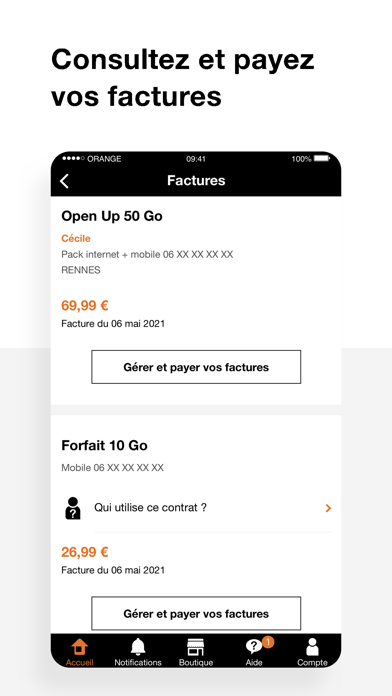Check the battery indicator in status bar
Image resolution: width=392 pixels, height=696 pixels.
(322, 158)
